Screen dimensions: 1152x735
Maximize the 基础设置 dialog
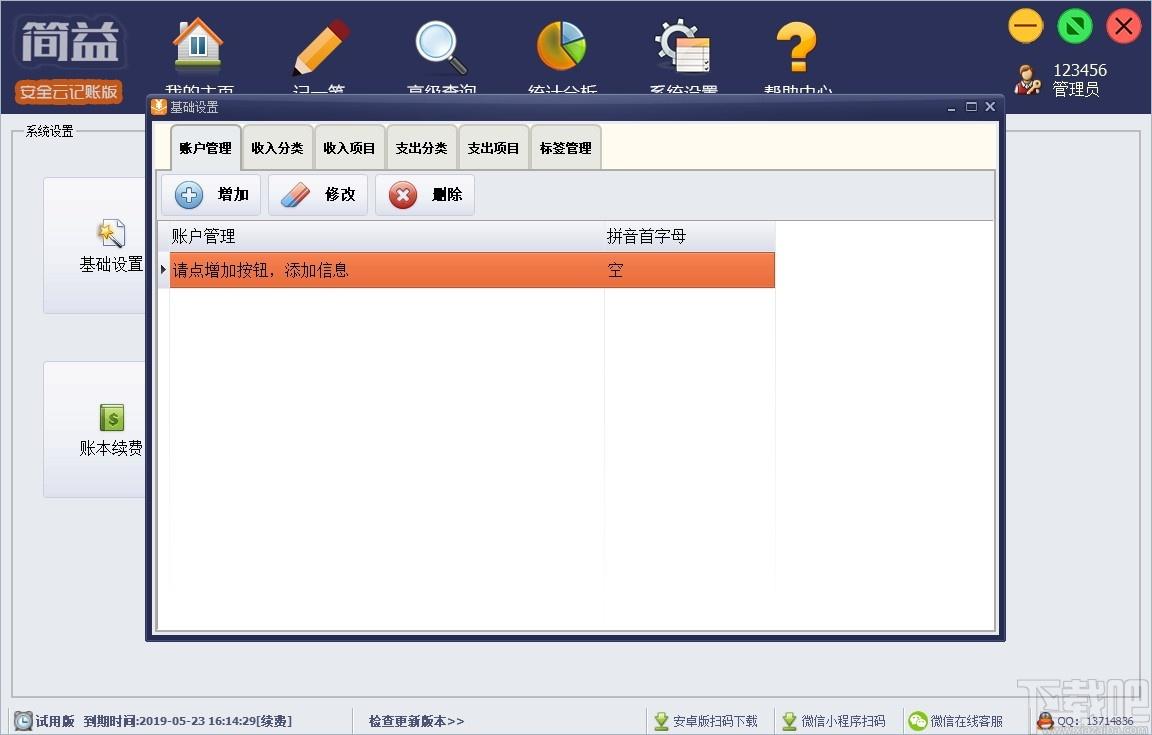pos(971,107)
